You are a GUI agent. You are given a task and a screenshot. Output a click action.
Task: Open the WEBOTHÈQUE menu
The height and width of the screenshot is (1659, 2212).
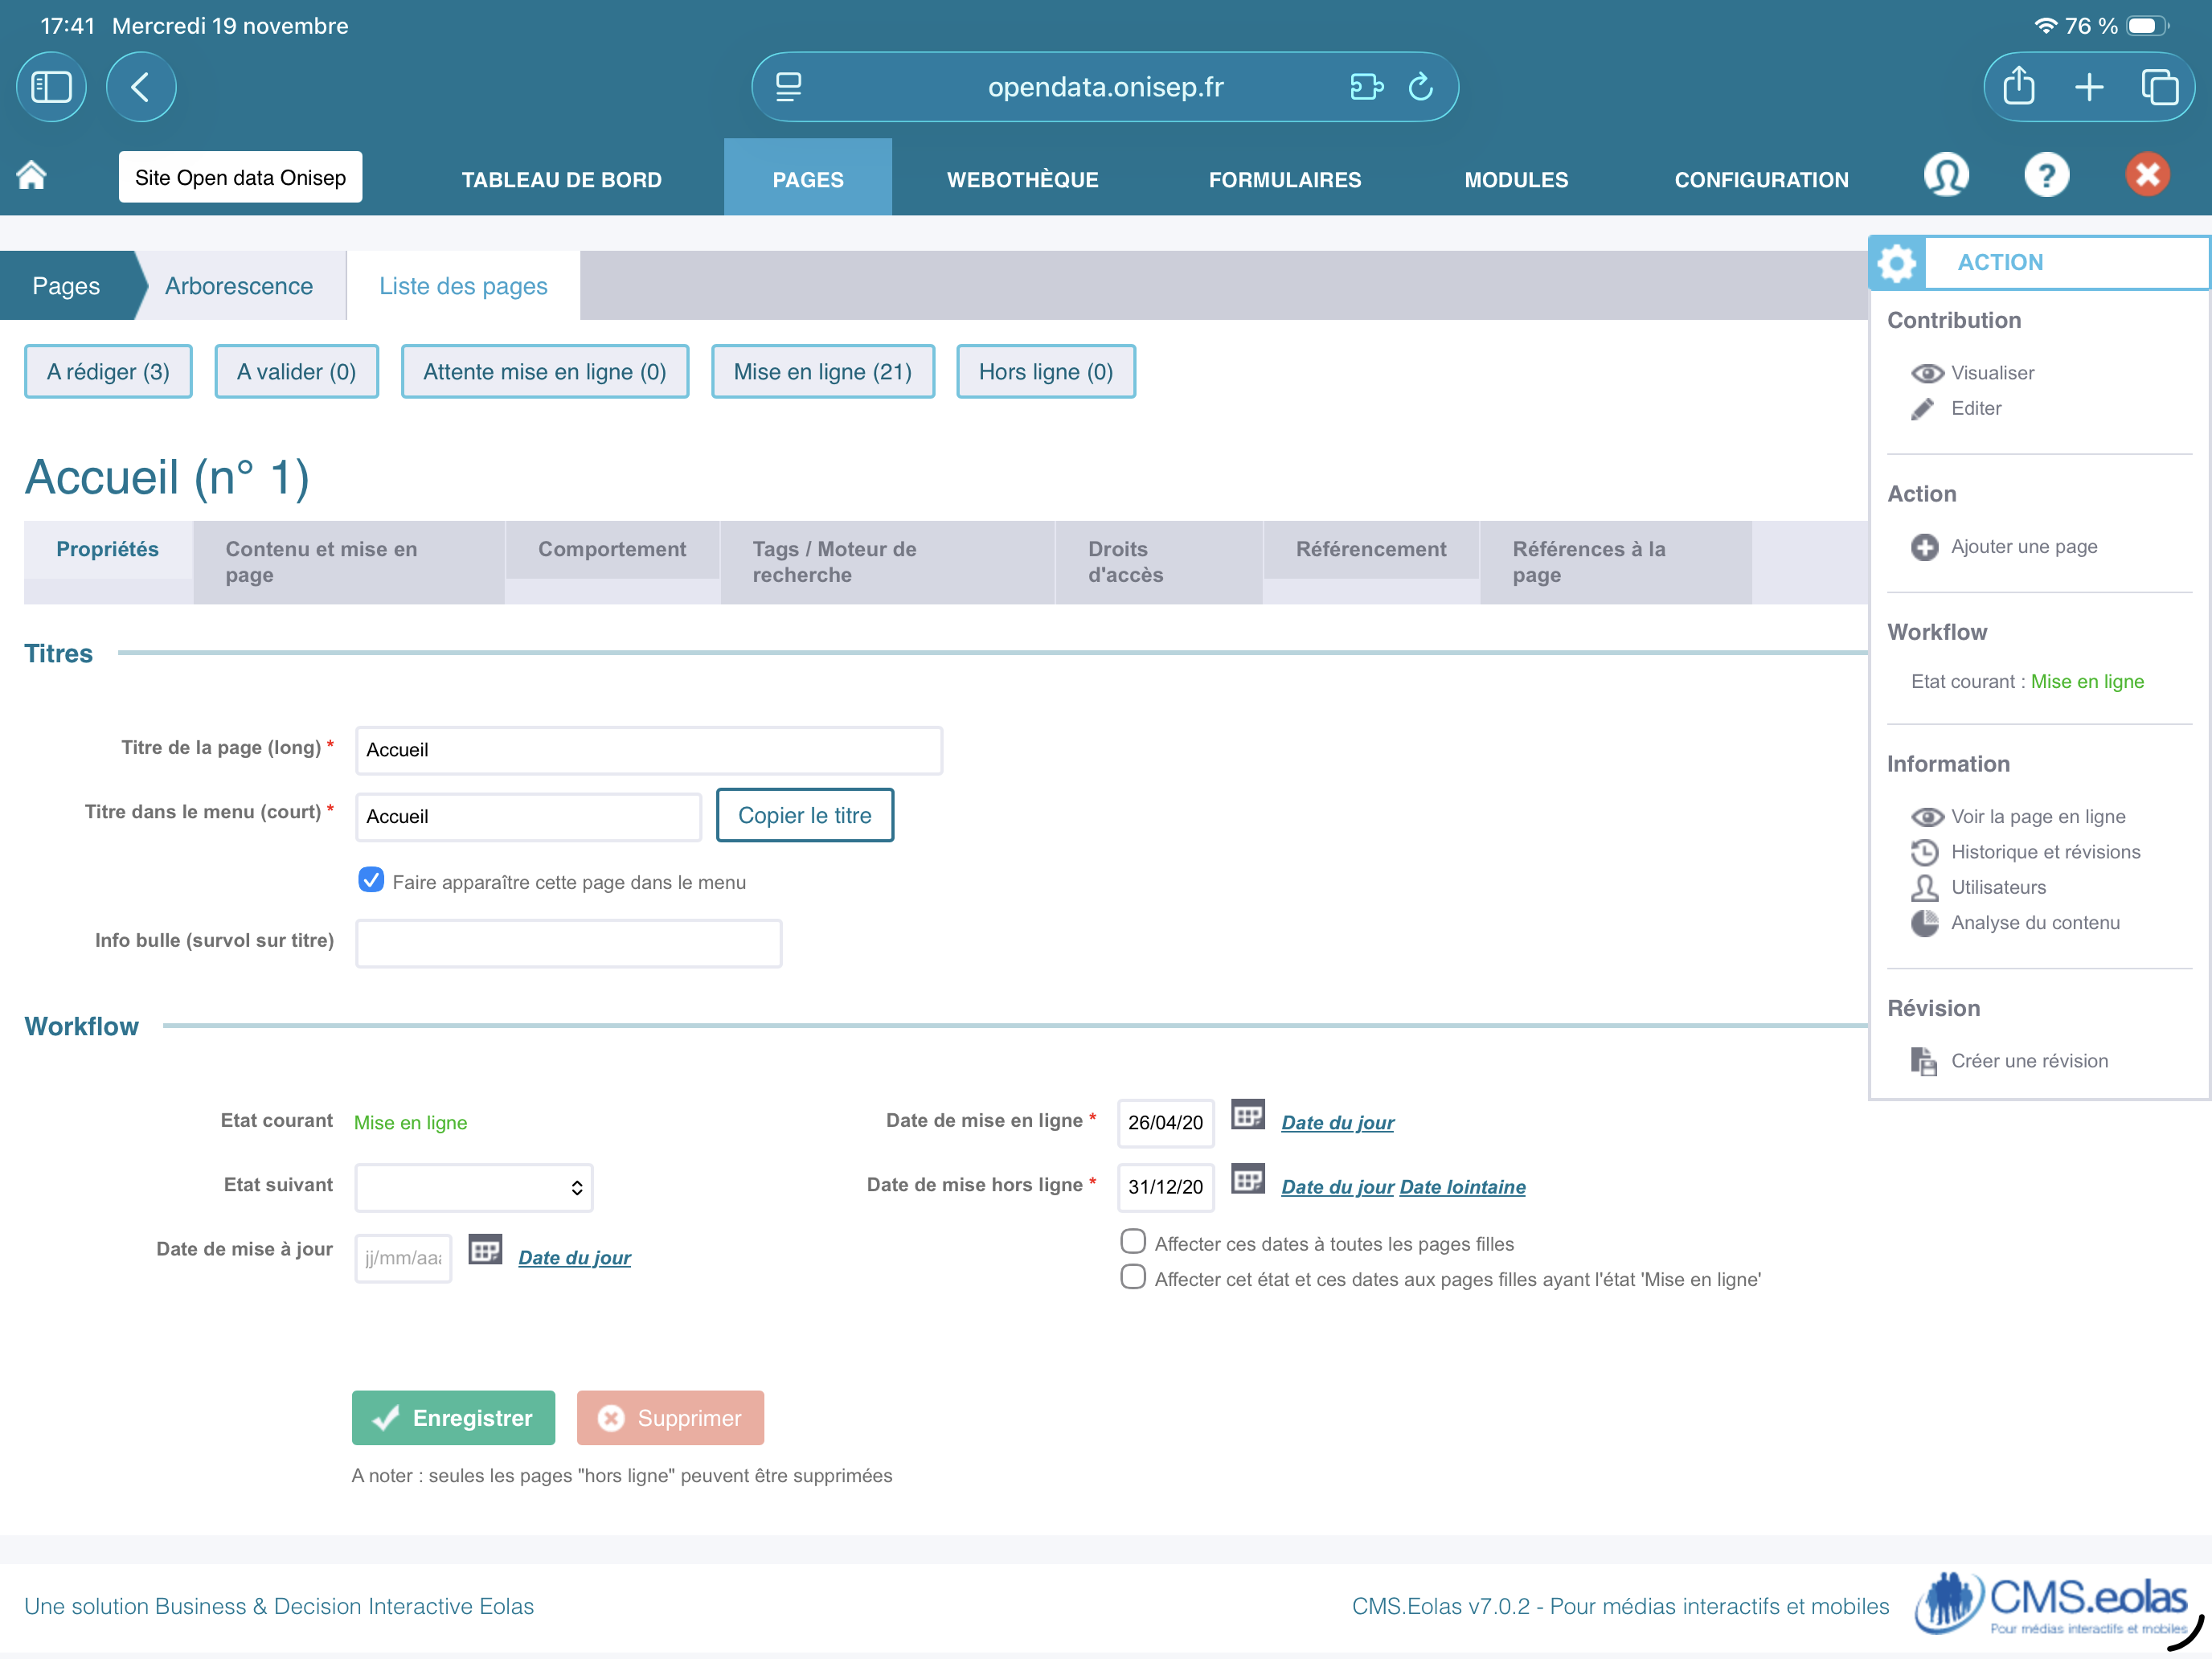pyautogui.click(x=1022, y=179)
